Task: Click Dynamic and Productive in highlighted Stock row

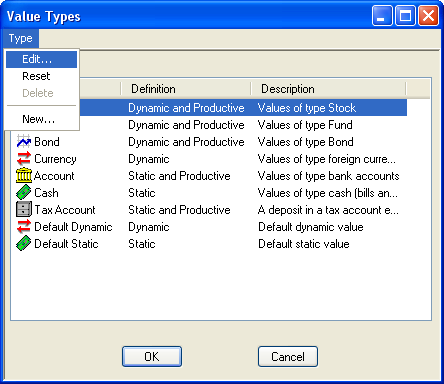Action: click(x=186, y=108)
